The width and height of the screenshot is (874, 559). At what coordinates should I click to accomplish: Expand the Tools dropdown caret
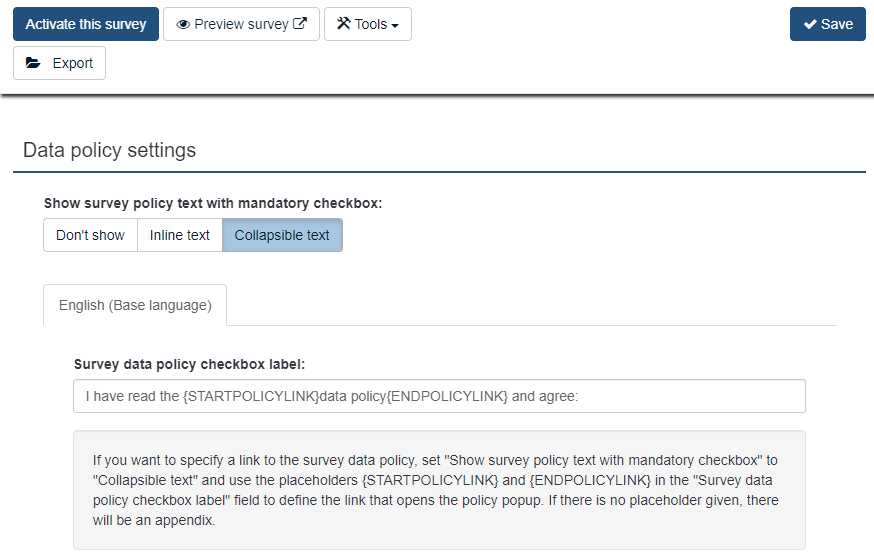pyautogui.click(x=395, y=25)
